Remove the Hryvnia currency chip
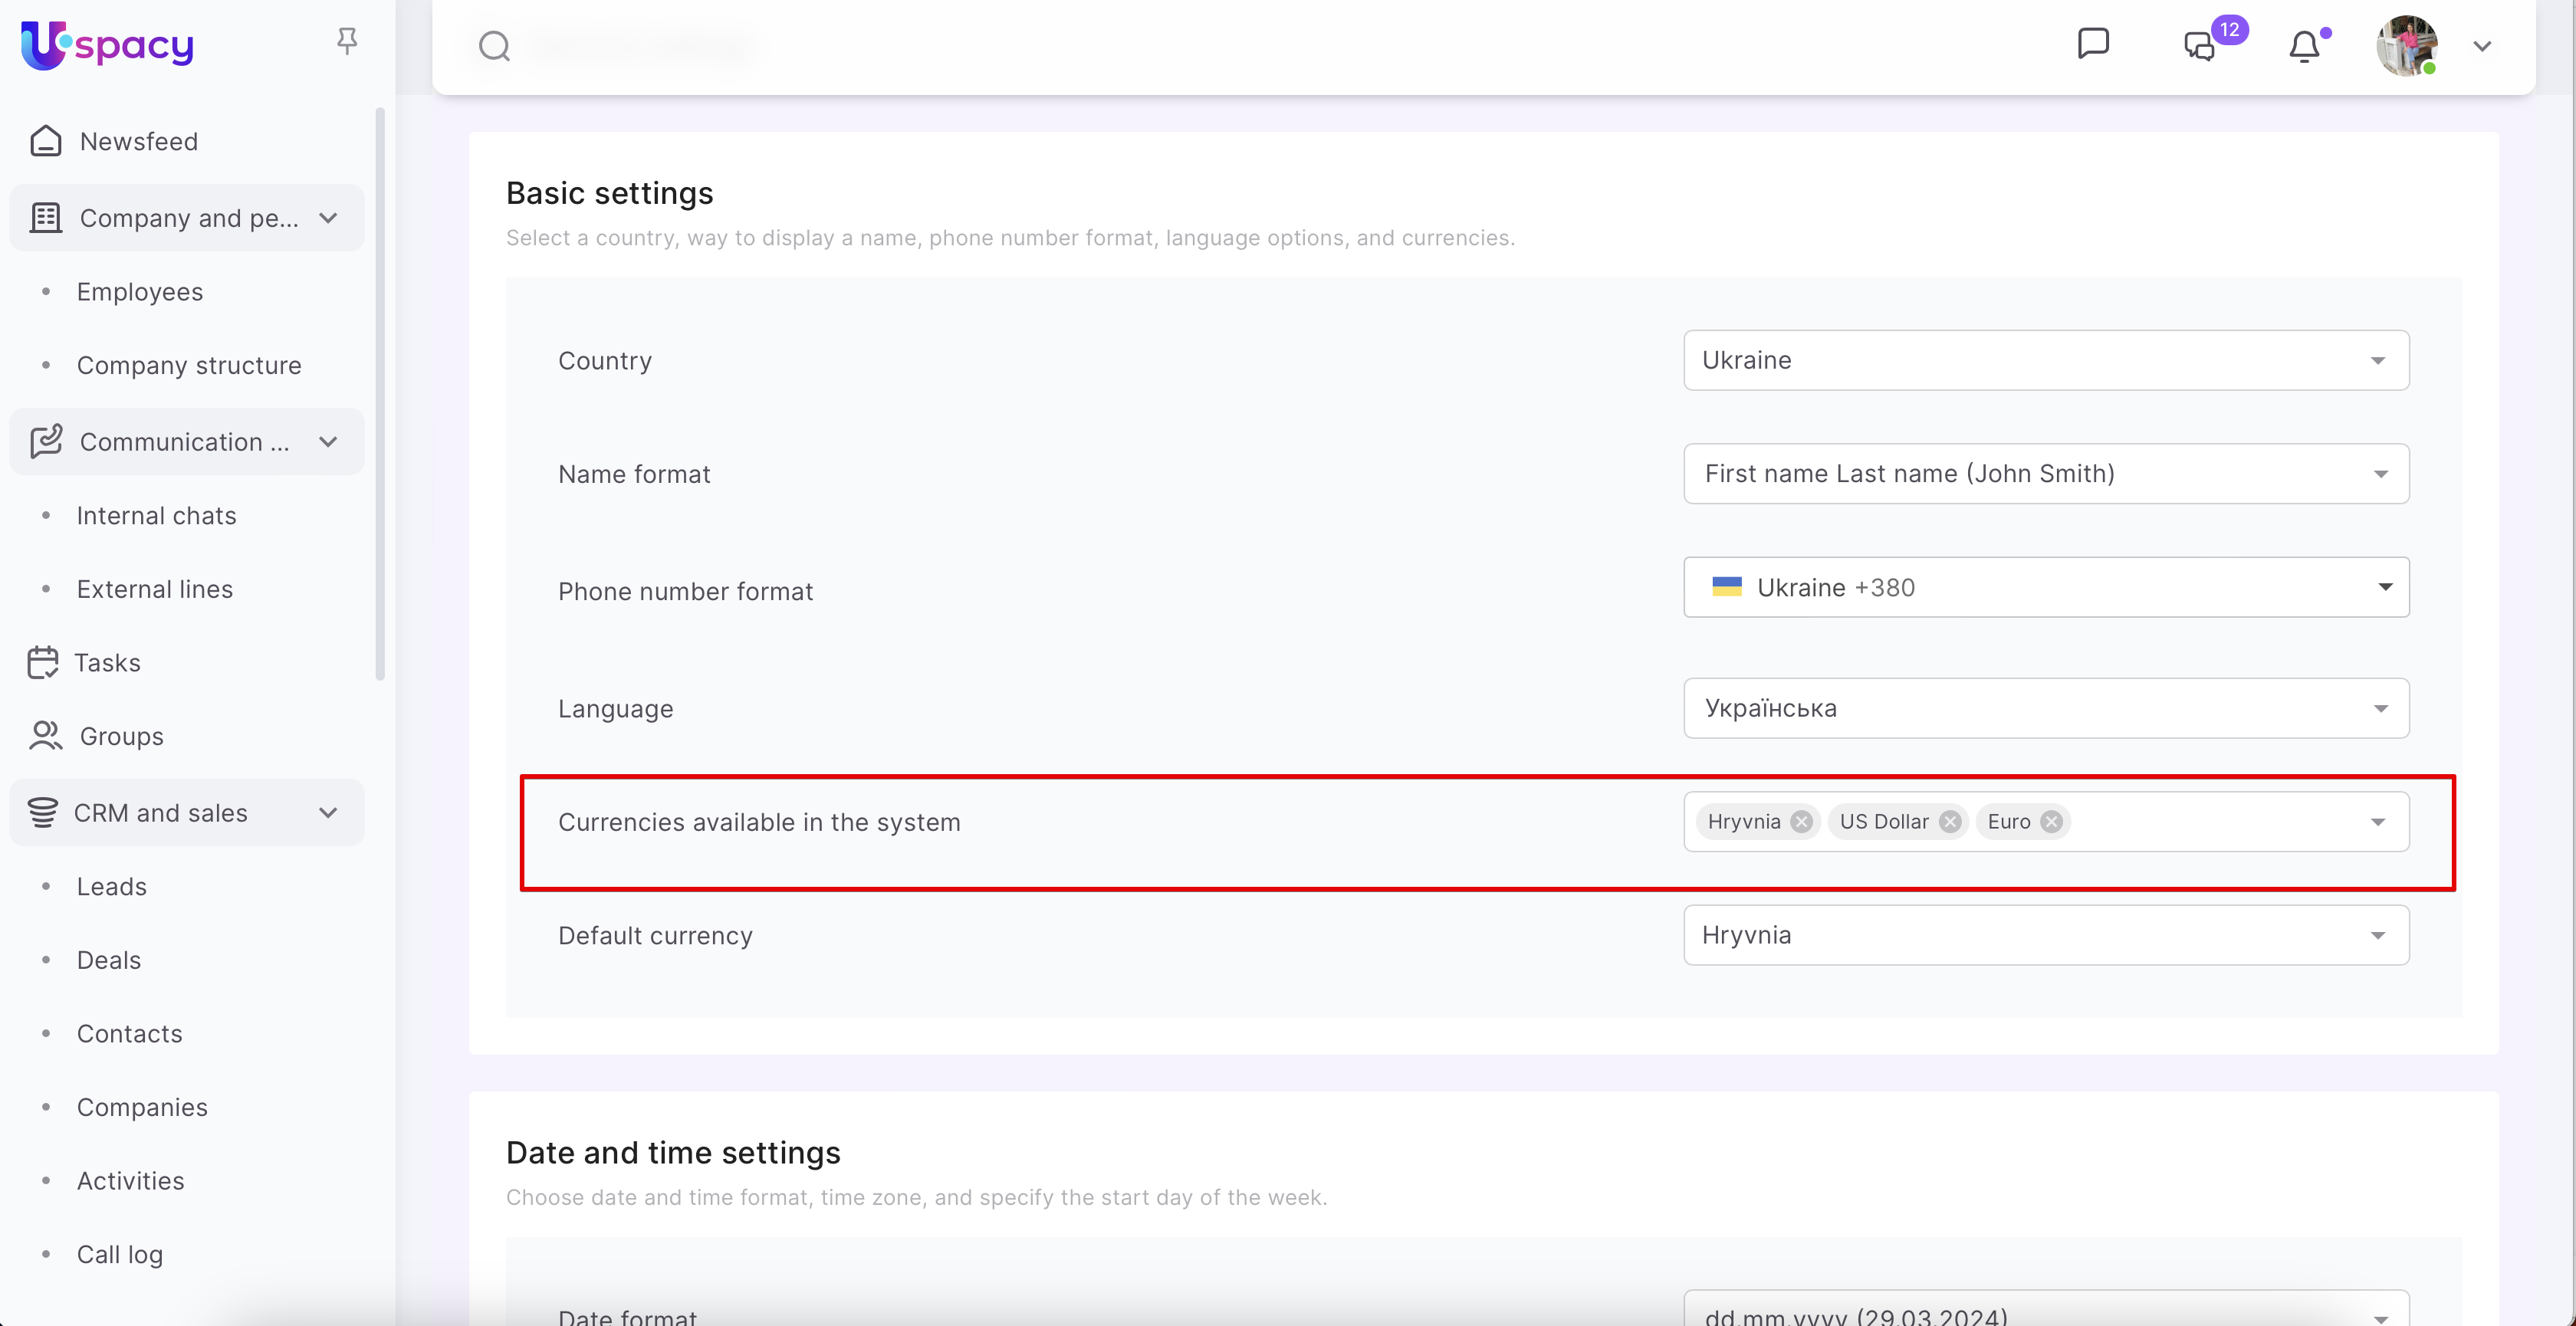Image resolution: width=2576 pixels, height=1326 pixels. (x=1801, y=822)
